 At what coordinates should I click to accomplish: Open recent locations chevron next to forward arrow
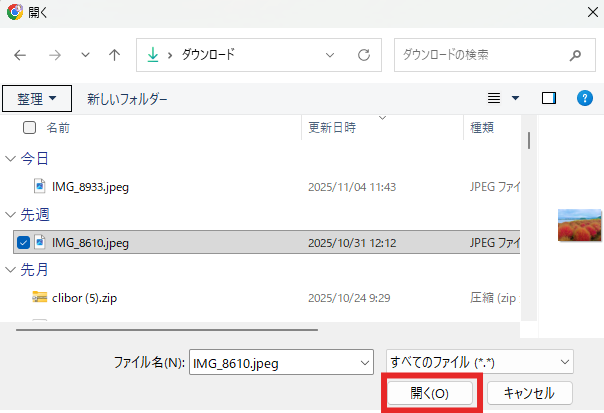pyautogui.click(x=85, y=55)
